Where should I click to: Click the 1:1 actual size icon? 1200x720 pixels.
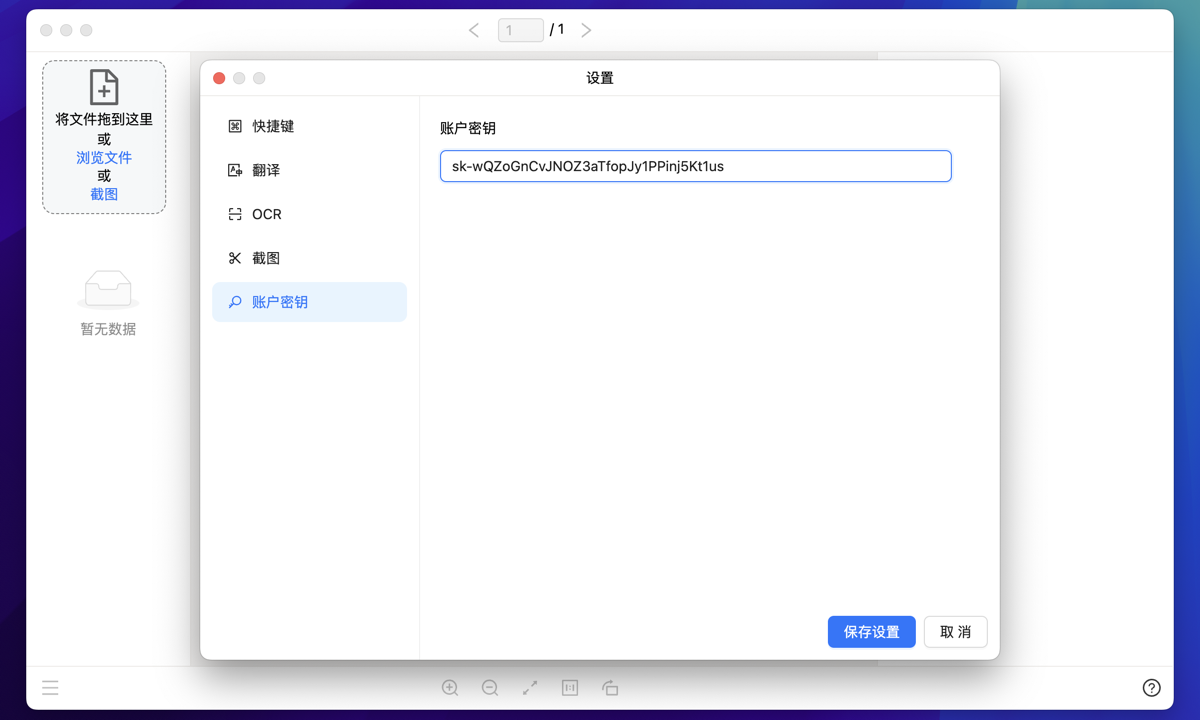(570, 688)
